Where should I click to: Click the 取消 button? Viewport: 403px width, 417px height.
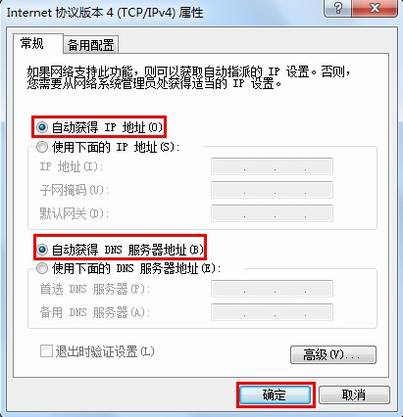pyautogui.click(x=354, y=395)
